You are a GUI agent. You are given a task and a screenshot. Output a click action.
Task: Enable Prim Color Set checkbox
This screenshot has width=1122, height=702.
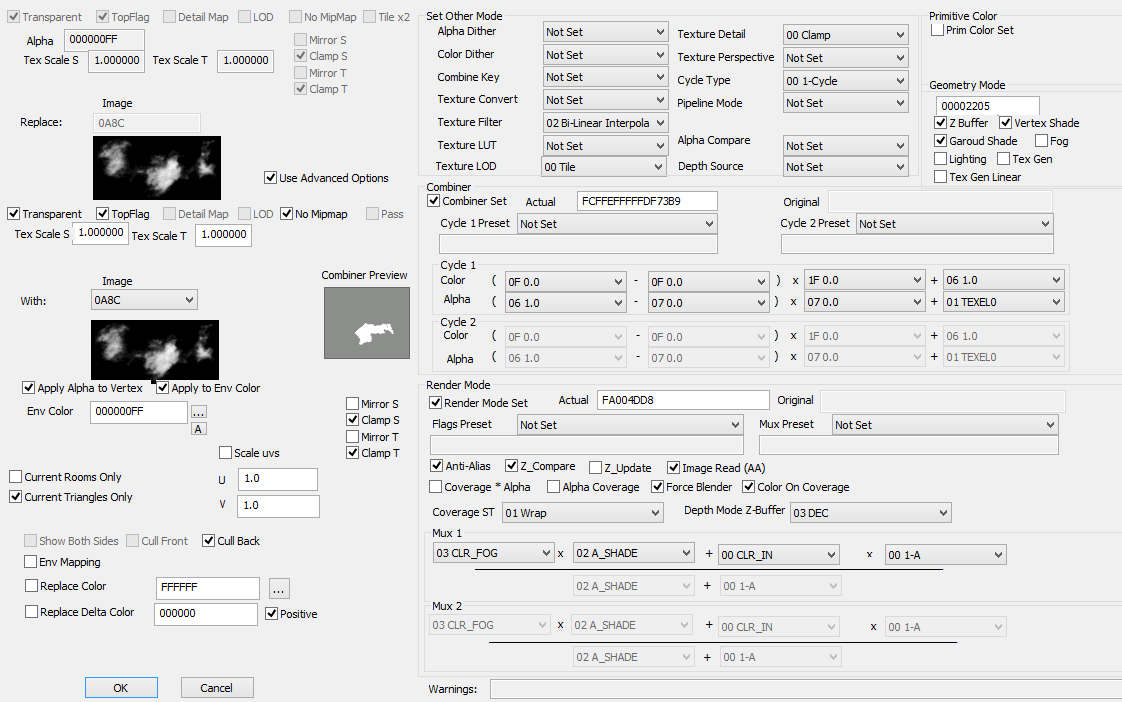pyautogui.click(x=937, y=29)
